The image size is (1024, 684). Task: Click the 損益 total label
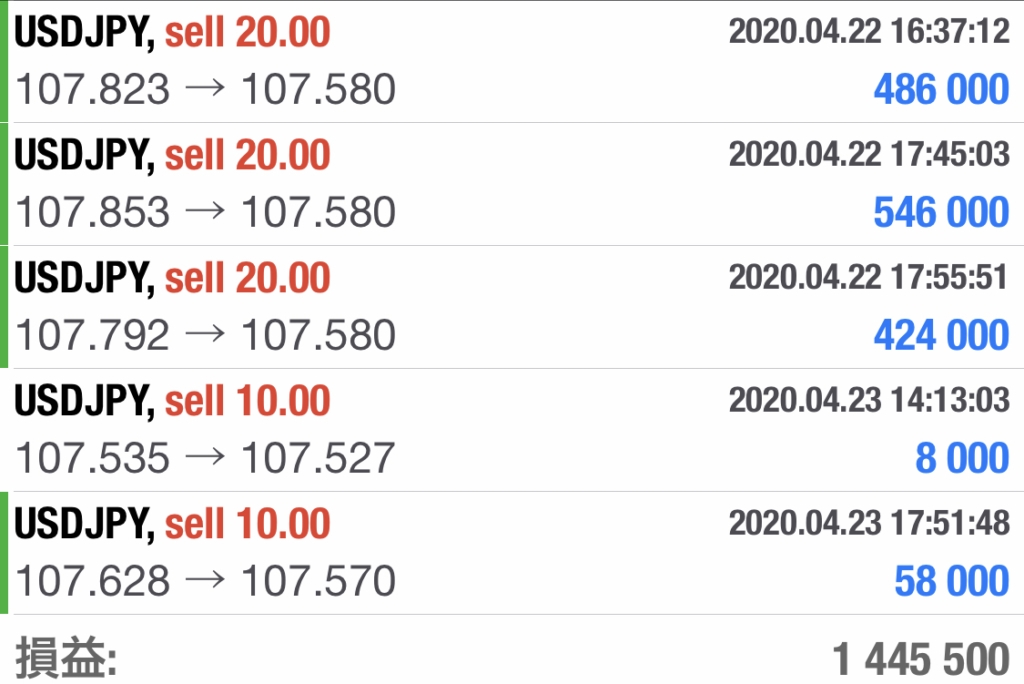pyautogui.click(x=66, y=658)
